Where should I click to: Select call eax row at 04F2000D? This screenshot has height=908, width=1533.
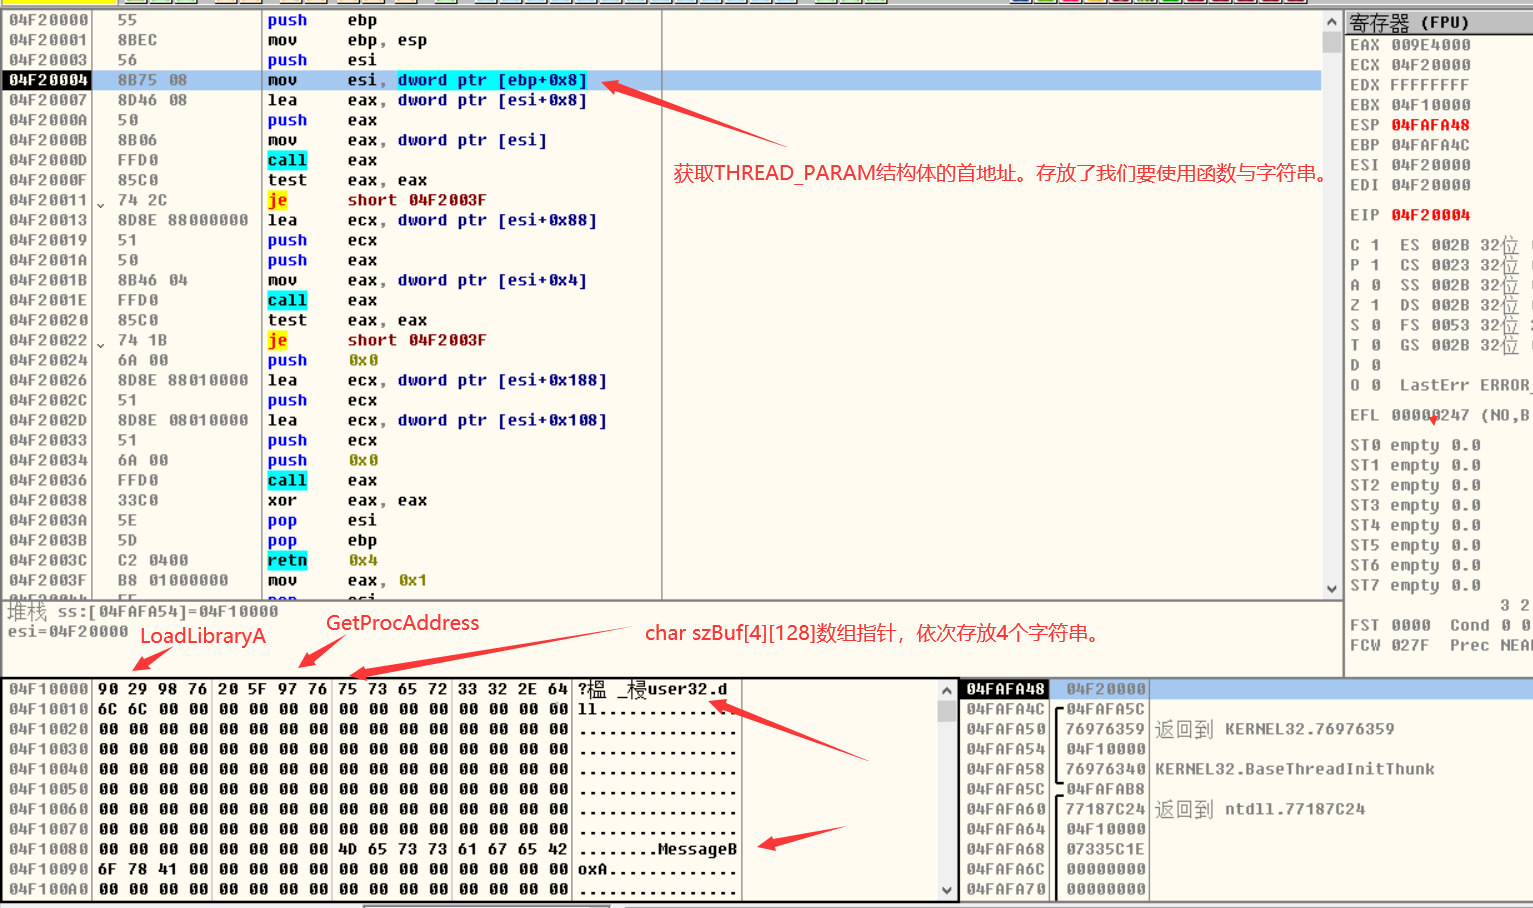point(662,160)
